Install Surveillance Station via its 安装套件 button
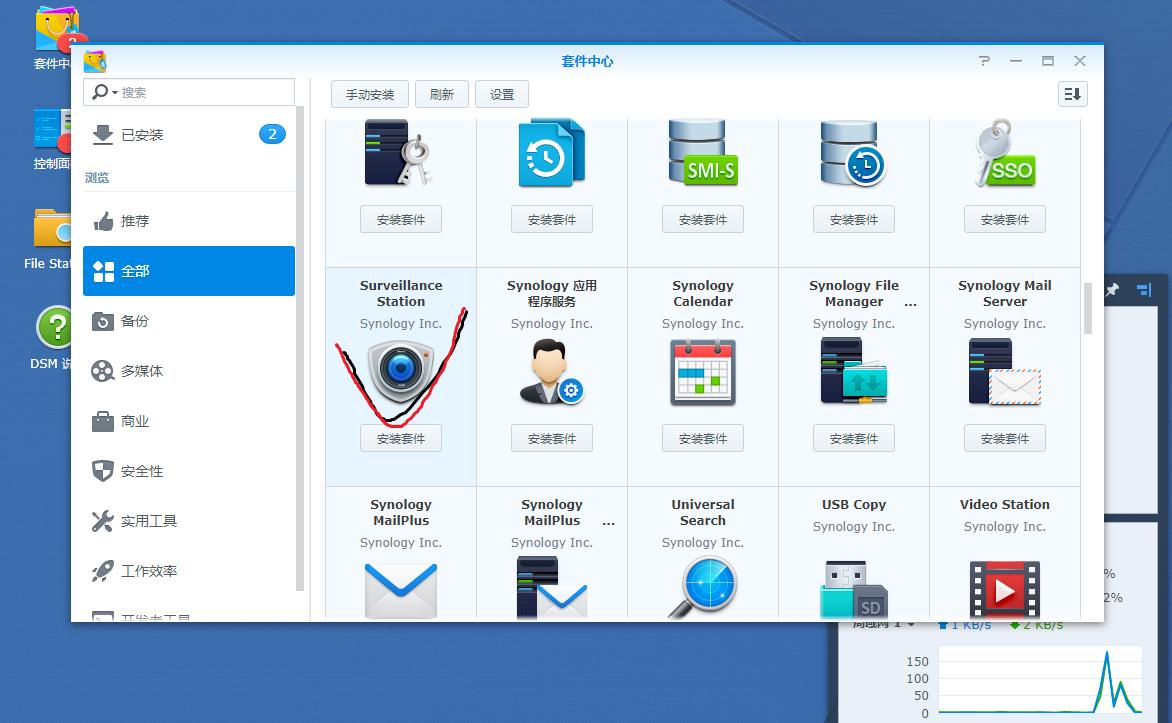This screenshot has height=723, width=1172. pos(400,438)
